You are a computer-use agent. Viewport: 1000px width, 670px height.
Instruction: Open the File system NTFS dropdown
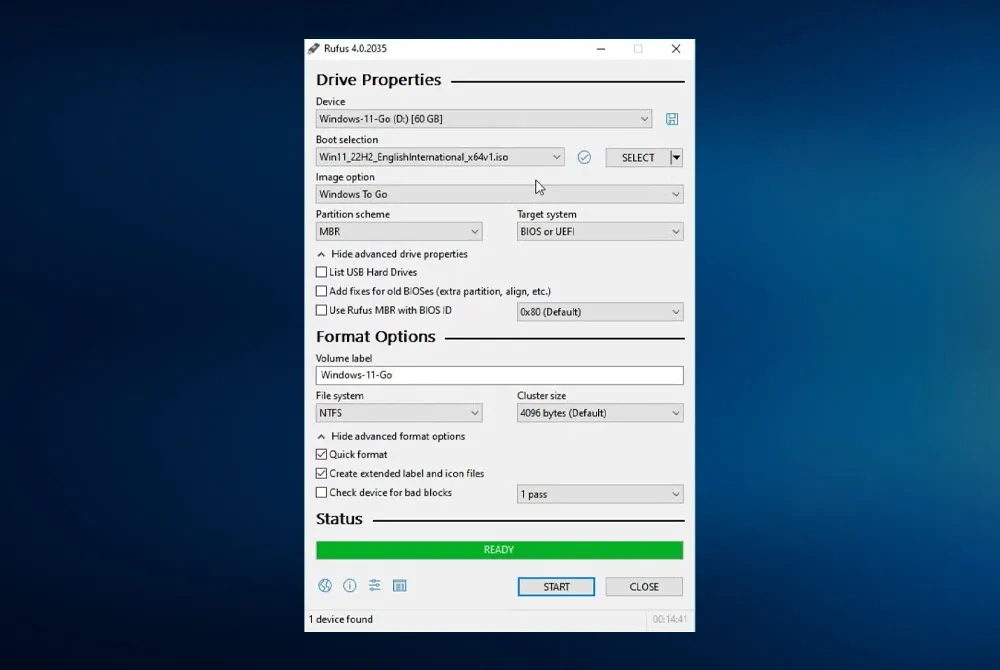[399, 413]
